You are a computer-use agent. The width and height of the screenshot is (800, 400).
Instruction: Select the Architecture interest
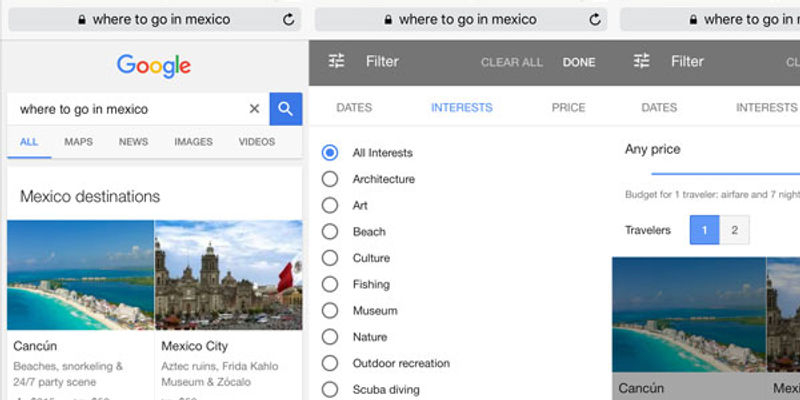[330, 179]
